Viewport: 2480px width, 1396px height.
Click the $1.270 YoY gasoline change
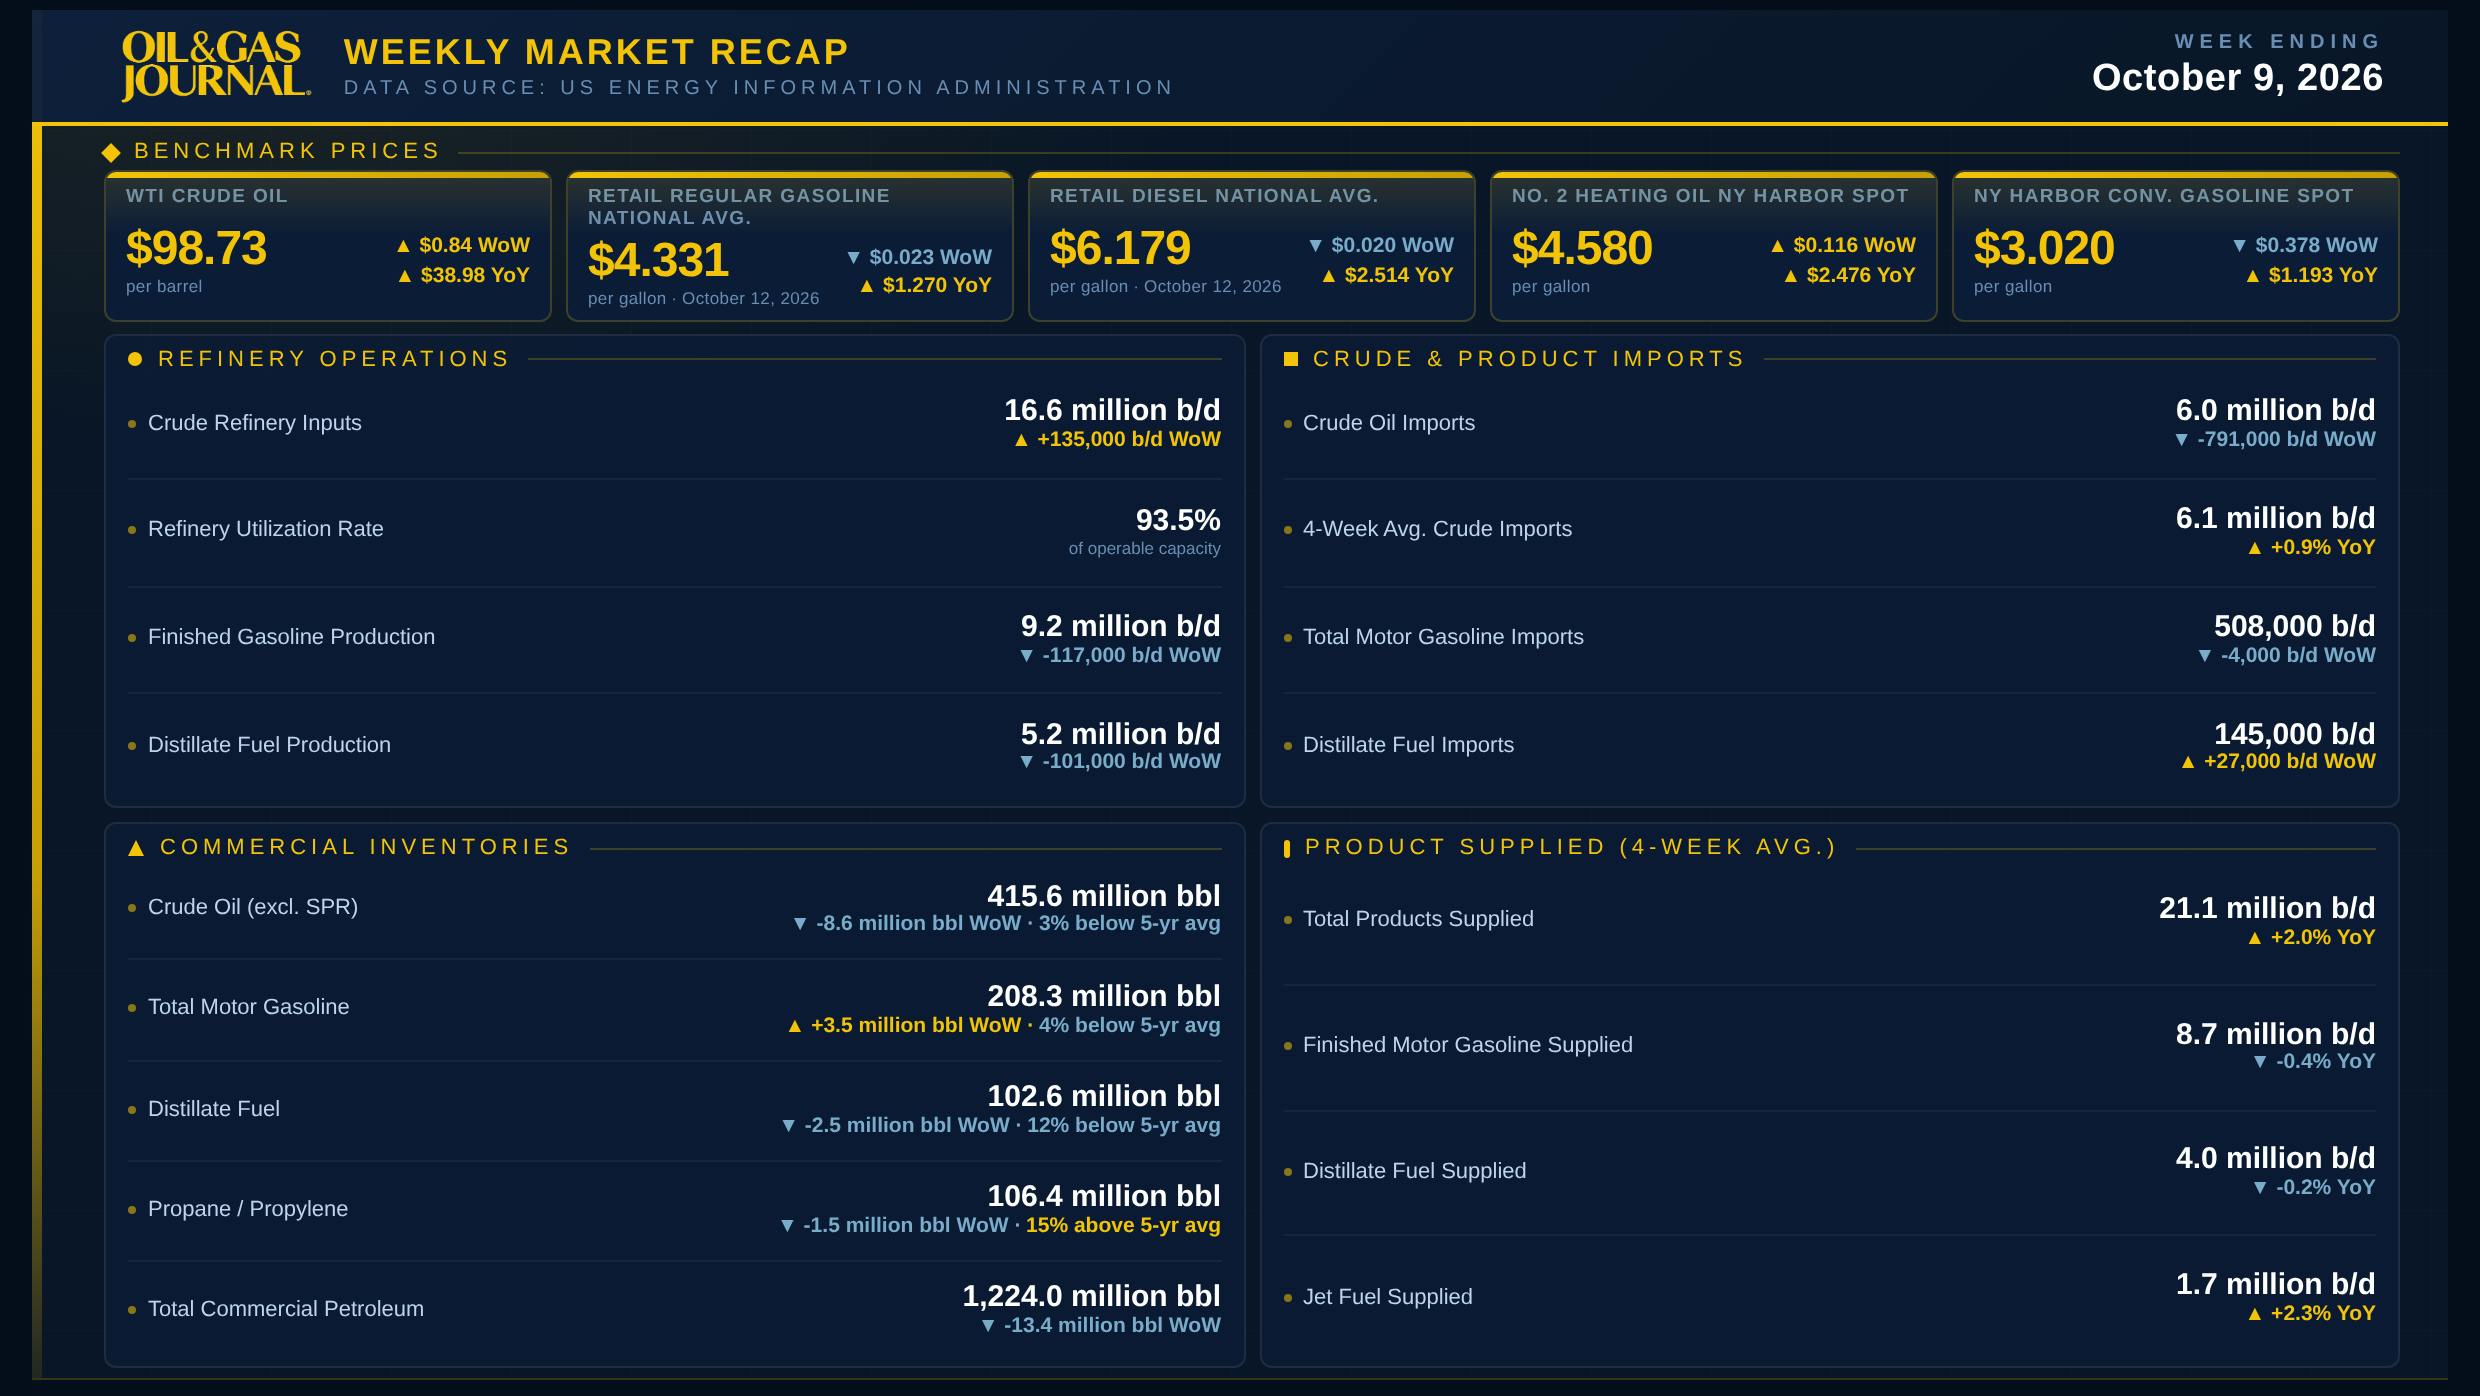pyautogui.click(x=925, y=285)
